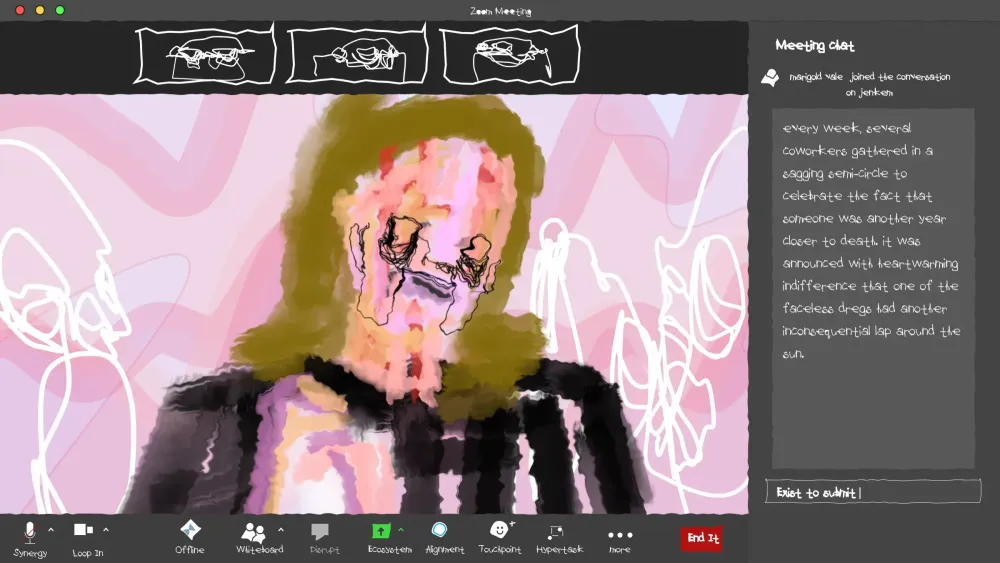1000x563 pixels.
Task: Close the window with red button
Action: point(20,10)
